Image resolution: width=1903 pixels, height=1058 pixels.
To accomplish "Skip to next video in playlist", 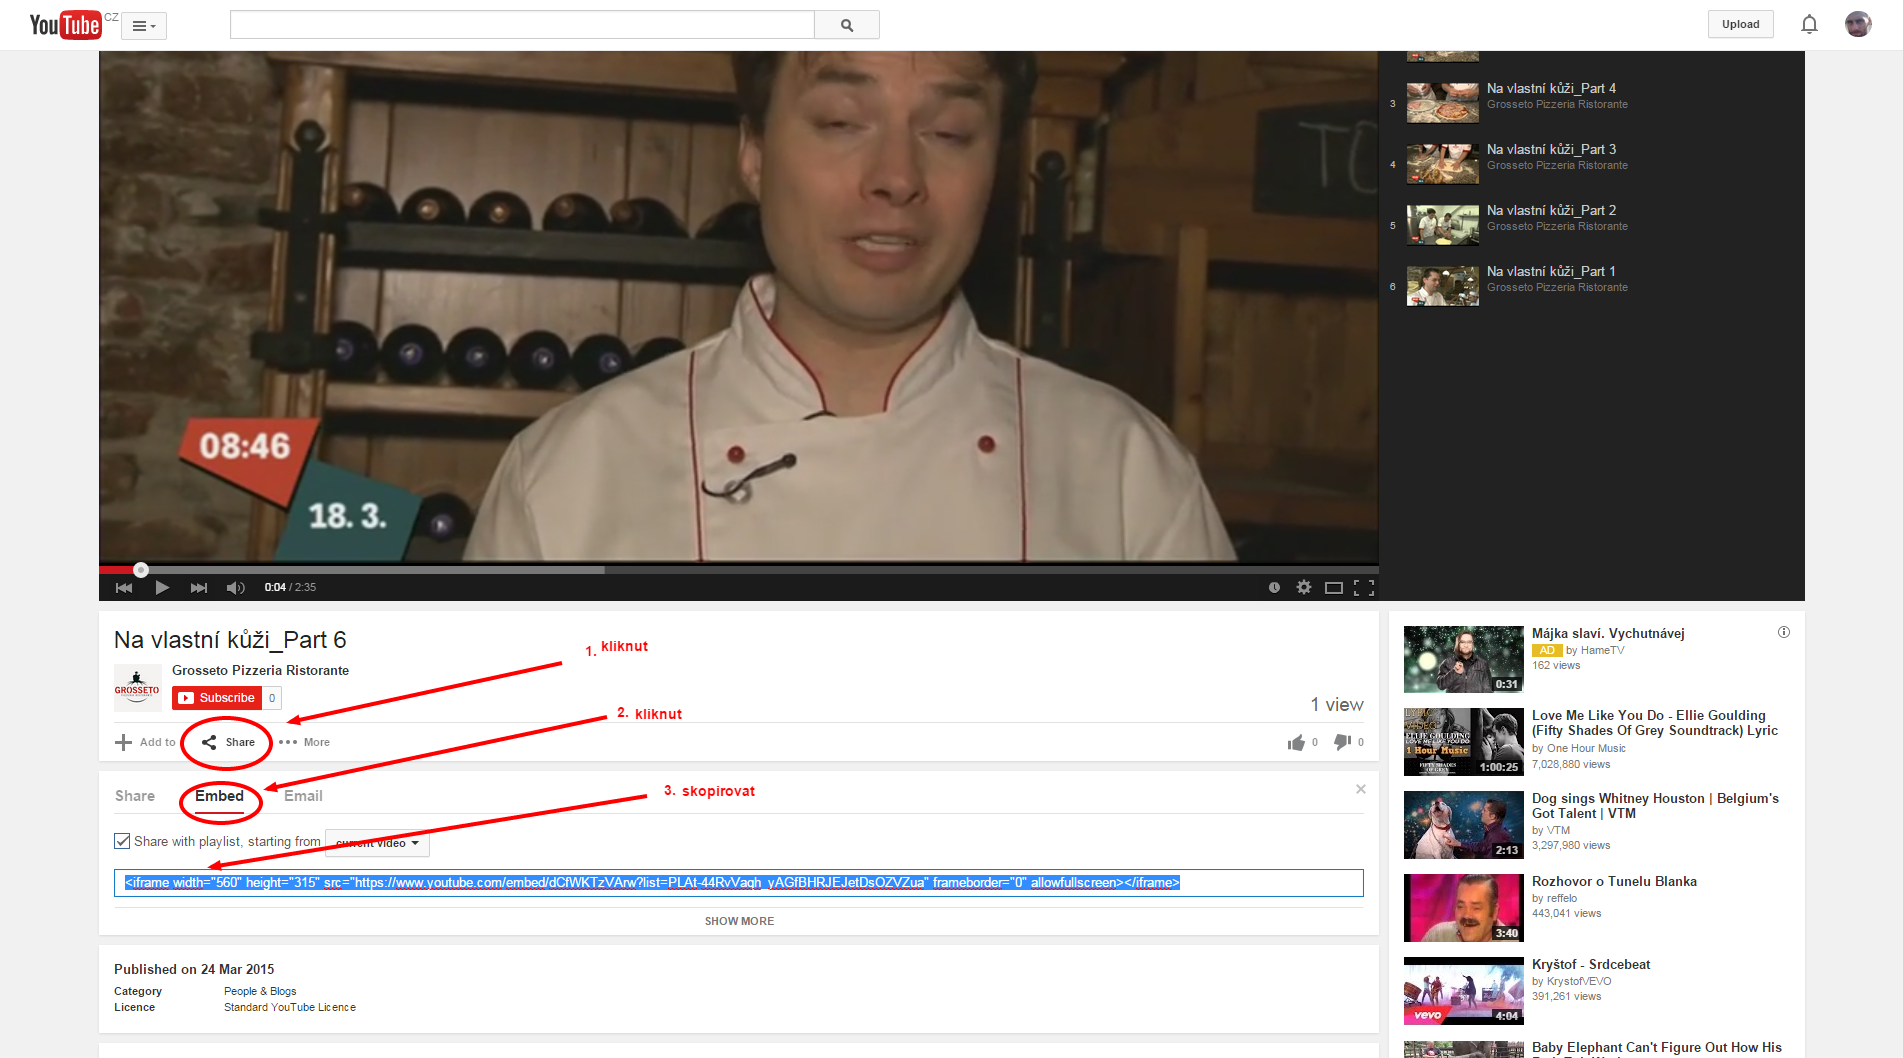I will [199, 588].
